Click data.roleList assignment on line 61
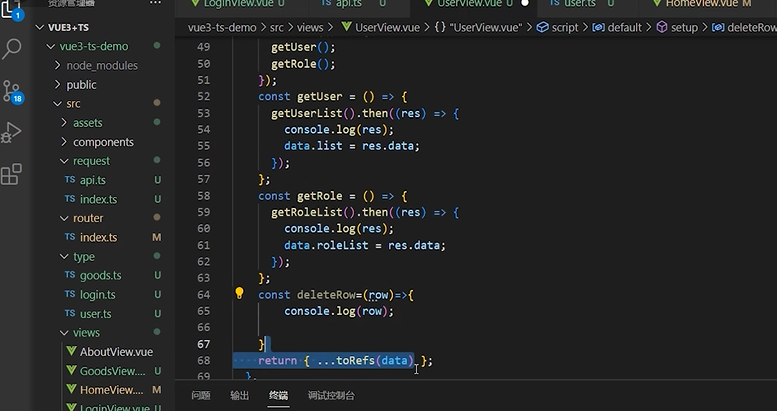This screenshot has width=777, height=411. [x=365, y=245]
